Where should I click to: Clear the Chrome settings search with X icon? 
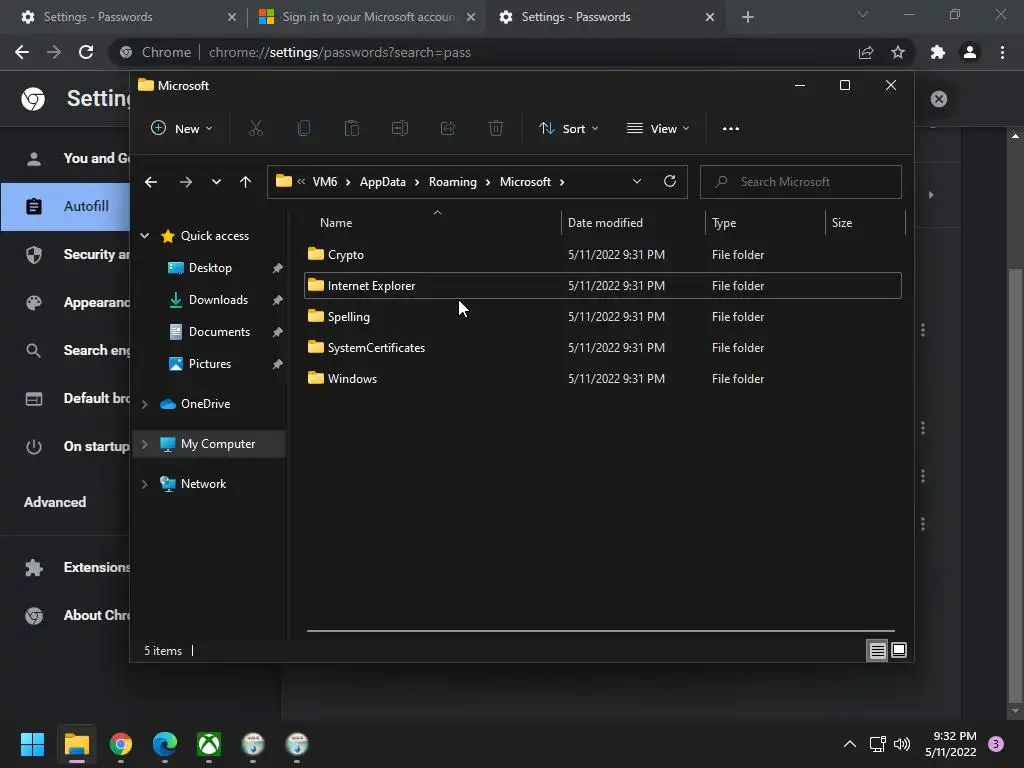pos(938,99)
